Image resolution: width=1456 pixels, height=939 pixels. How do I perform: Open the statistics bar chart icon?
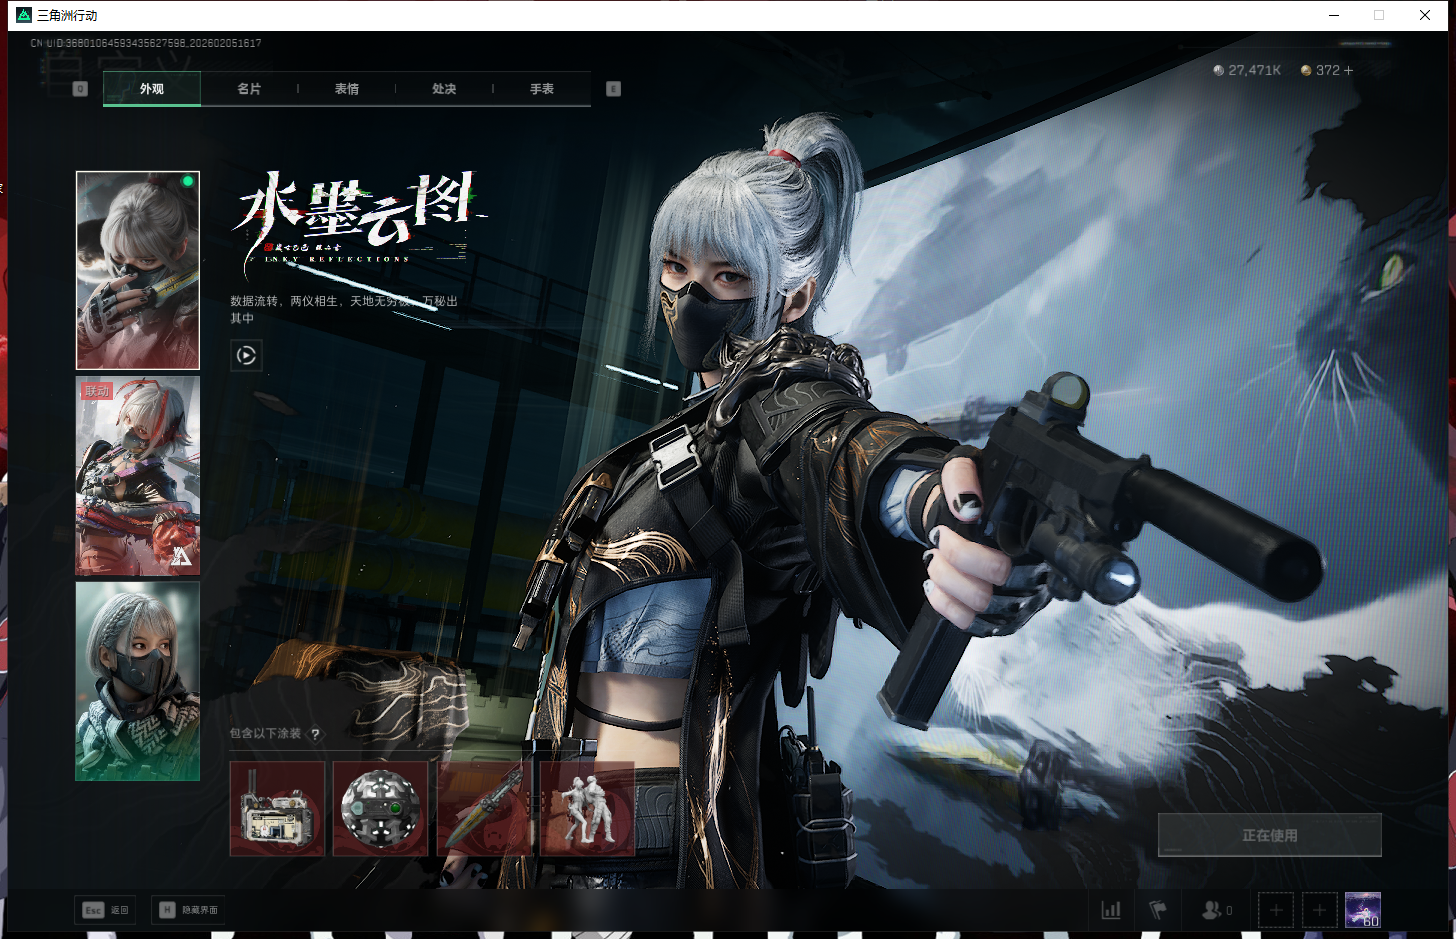pyautogui.click(x=1111, y=910)
